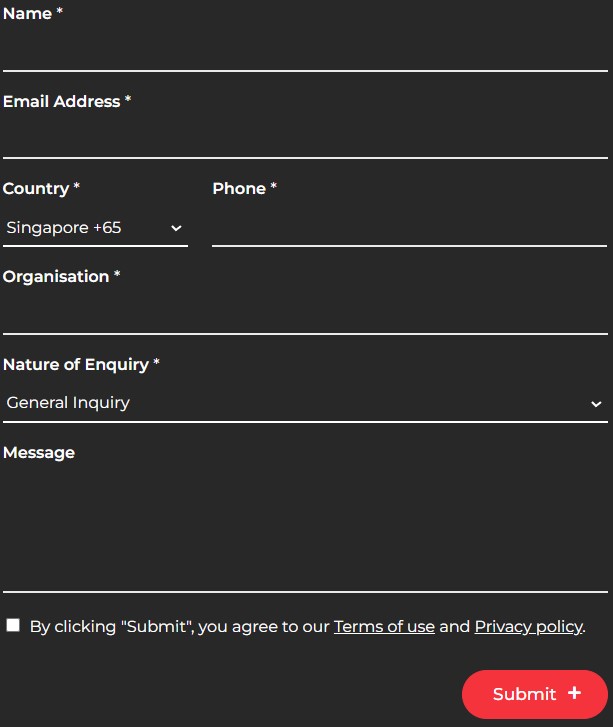Click the plus icon on Submit button
This screenshot has height=727, width=613.
click(574, 693)
